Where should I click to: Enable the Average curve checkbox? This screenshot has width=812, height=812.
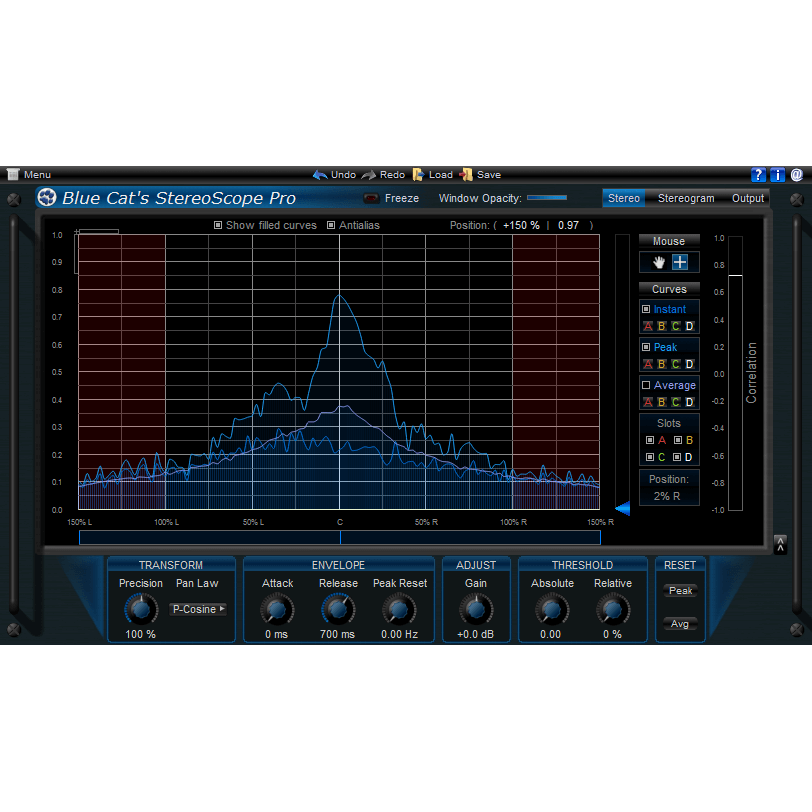click(646, 385)
